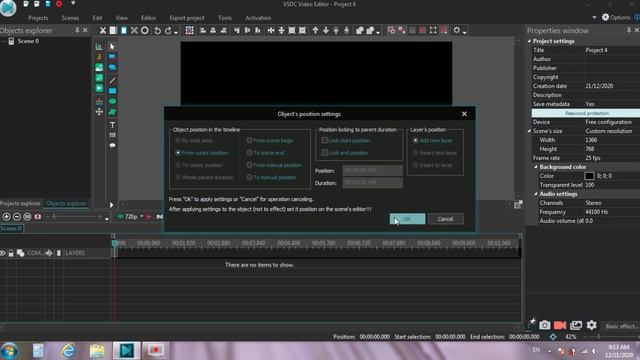The width and height of the screenshot is (640, 360).
Task: Click the Select all objects toolbar icon
Action: coord(189,31)
